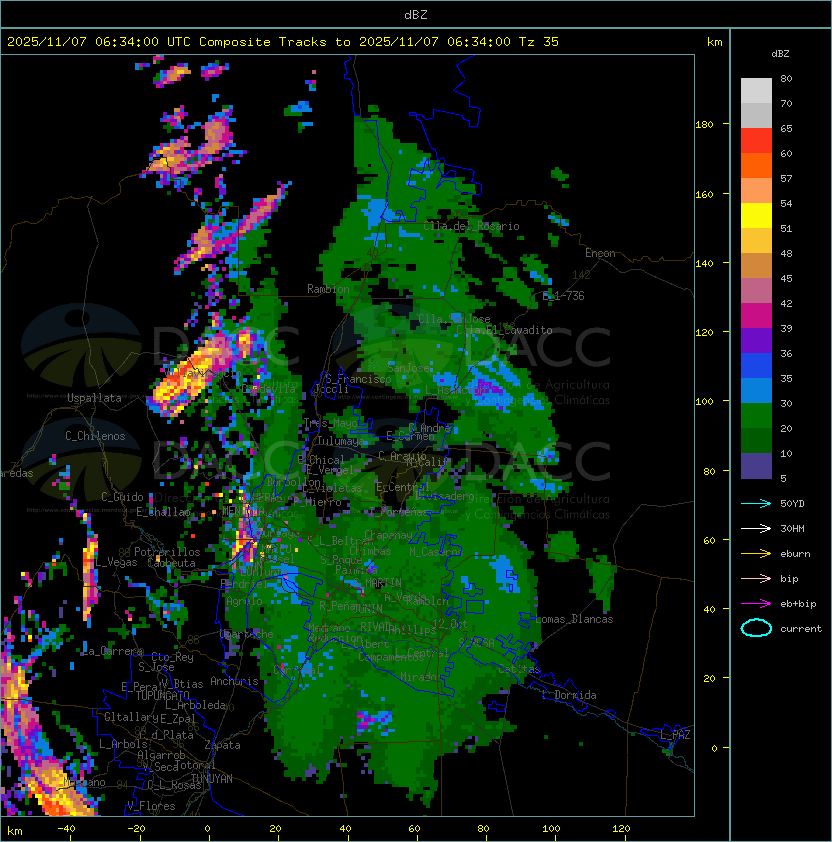Screen dimensions: 832x842
Task: Pick the magenta swatch in the dBZ legend
Action: pyautogui.click(x=756, y=316)
